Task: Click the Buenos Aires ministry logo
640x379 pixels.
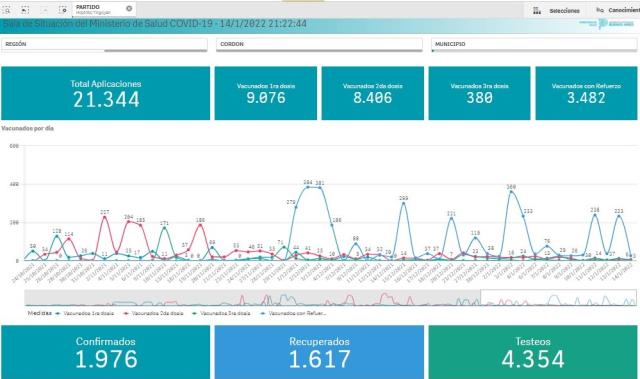Action: [607, 24]
